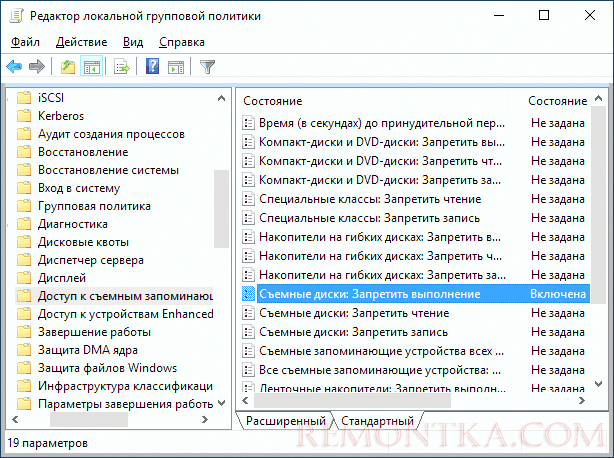Image resolution: width=614 pixels, height=458 pixels.
Task: Click the iSCSI folder icon
Action: tap(24, 97)
